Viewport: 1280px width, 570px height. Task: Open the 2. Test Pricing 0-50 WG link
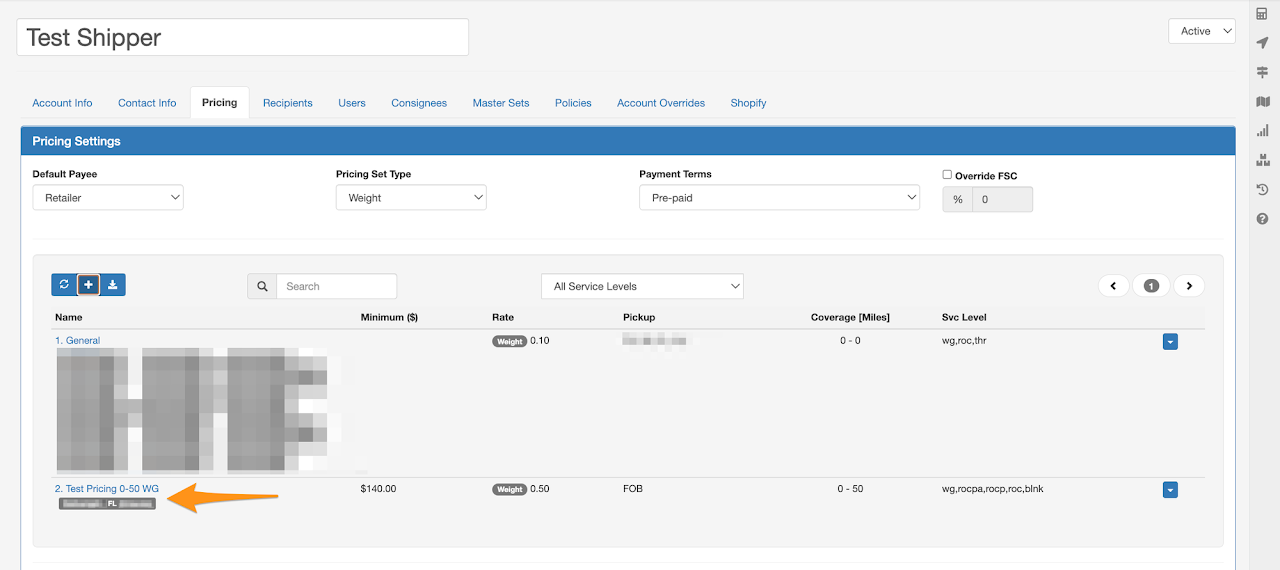[x=107, y=489]
